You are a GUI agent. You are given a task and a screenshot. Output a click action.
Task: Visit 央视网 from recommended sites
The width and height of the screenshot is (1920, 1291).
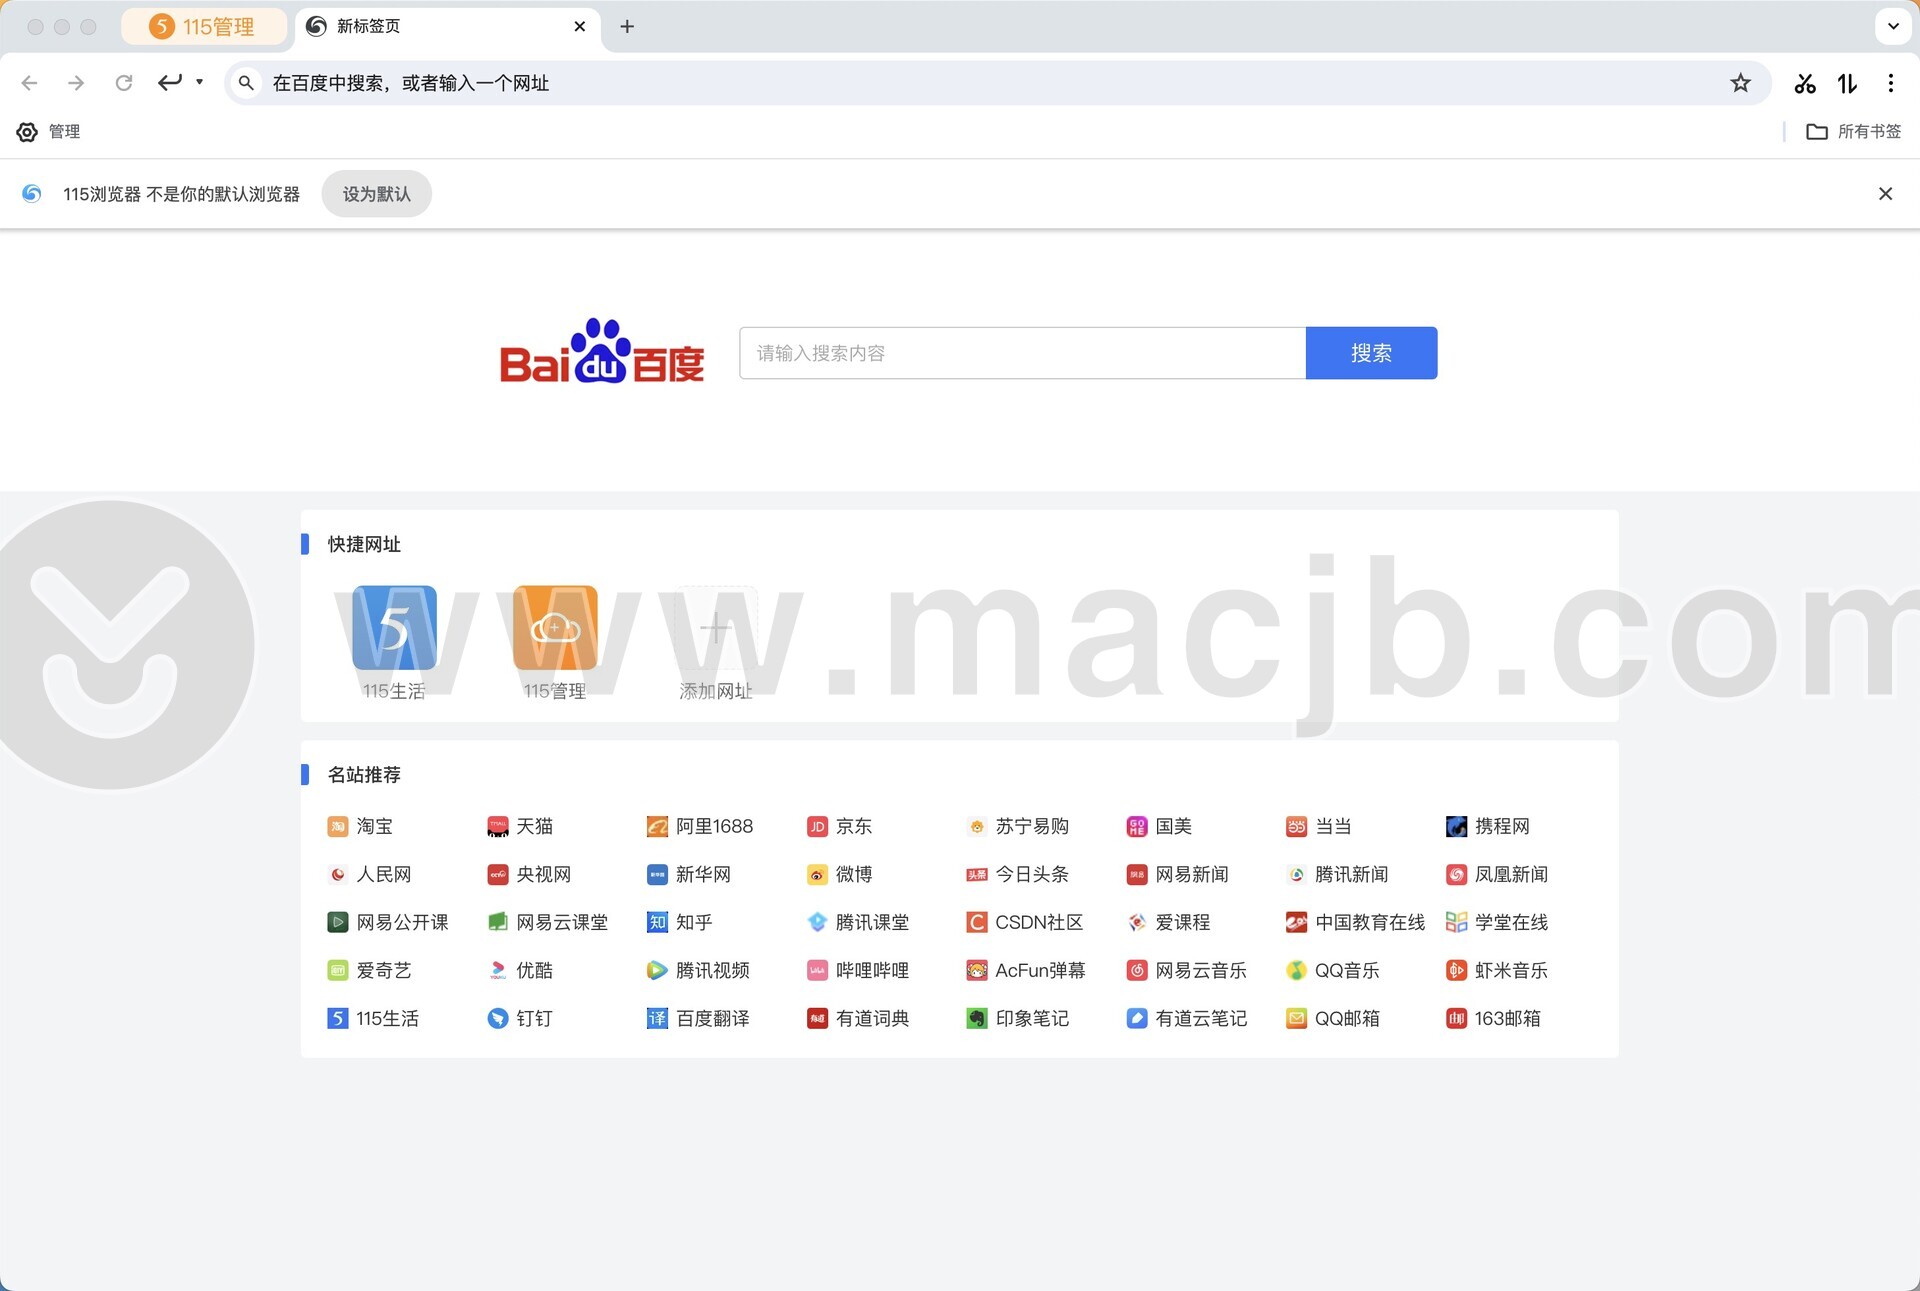click(529, 874)
